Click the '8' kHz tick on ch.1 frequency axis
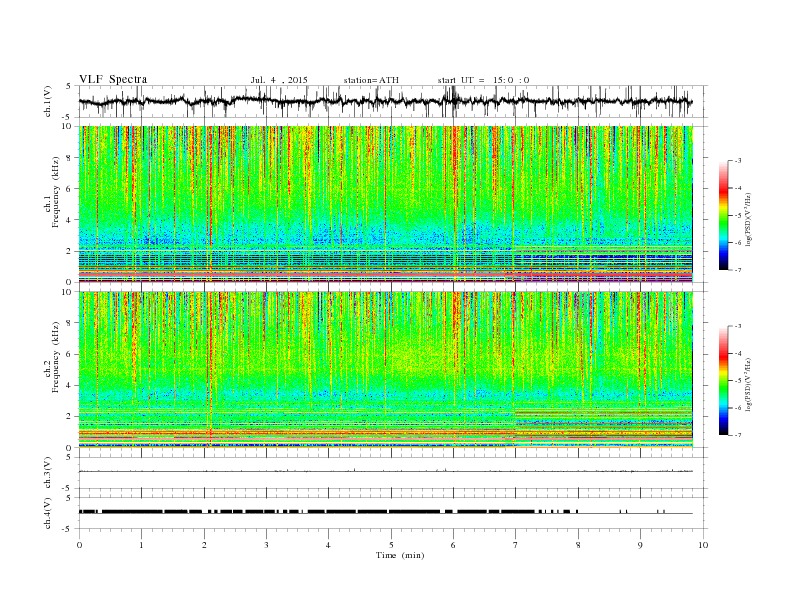Image resolution: width=792 pixels, height=612 pixels. coord(70,158)
